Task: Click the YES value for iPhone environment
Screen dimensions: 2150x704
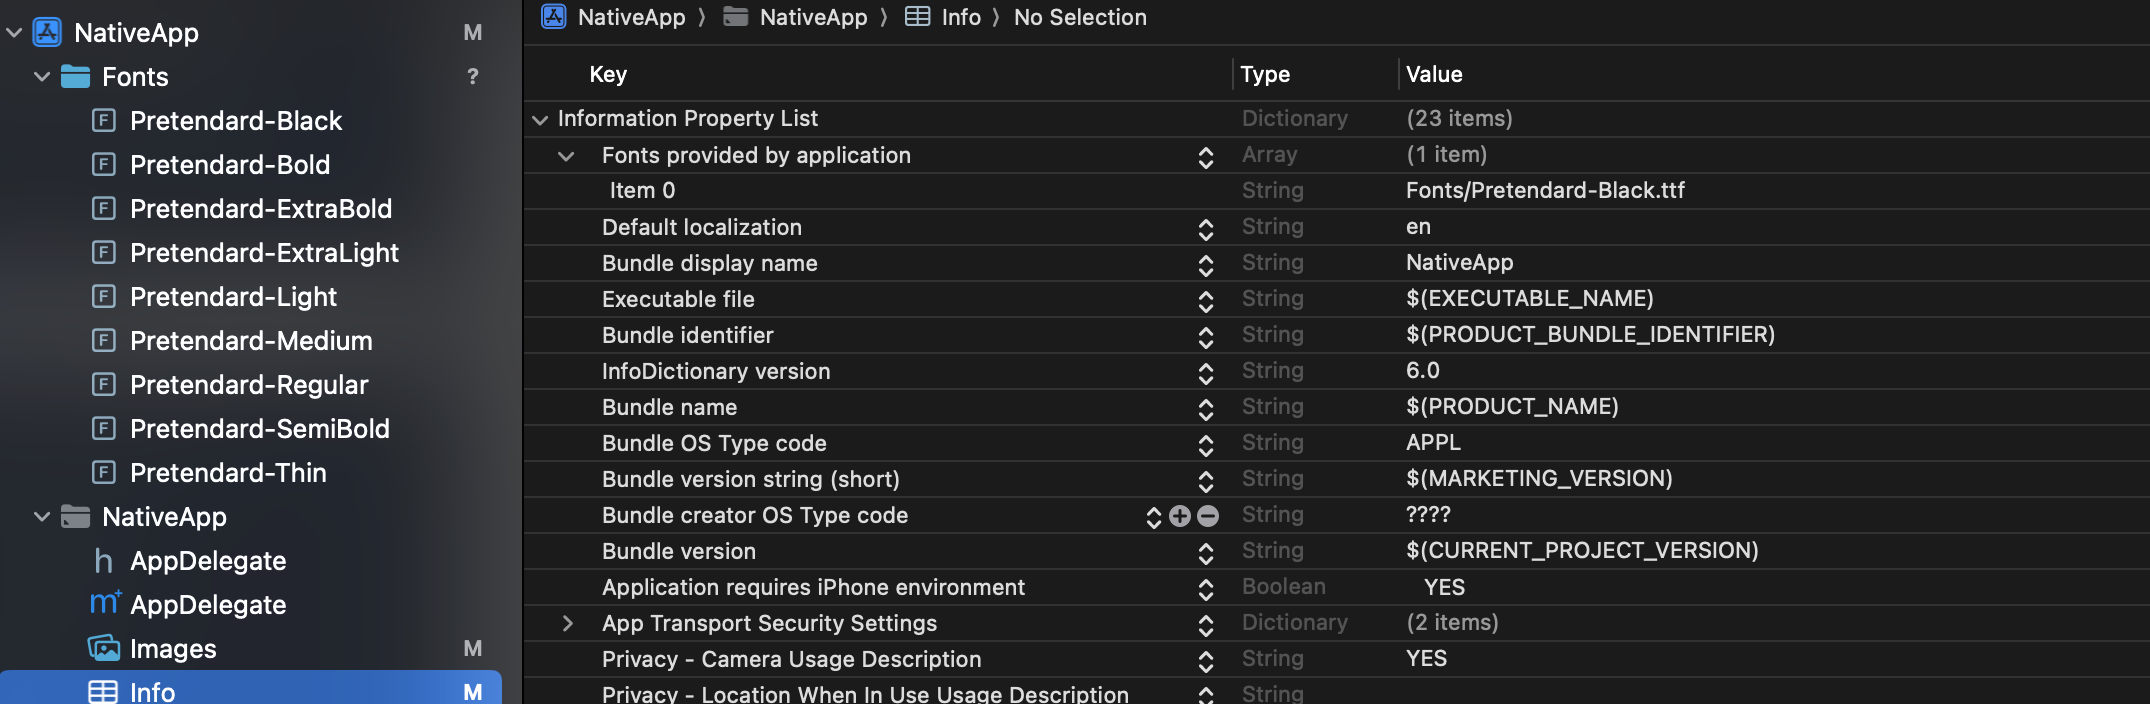Action: coord(1444,587)
